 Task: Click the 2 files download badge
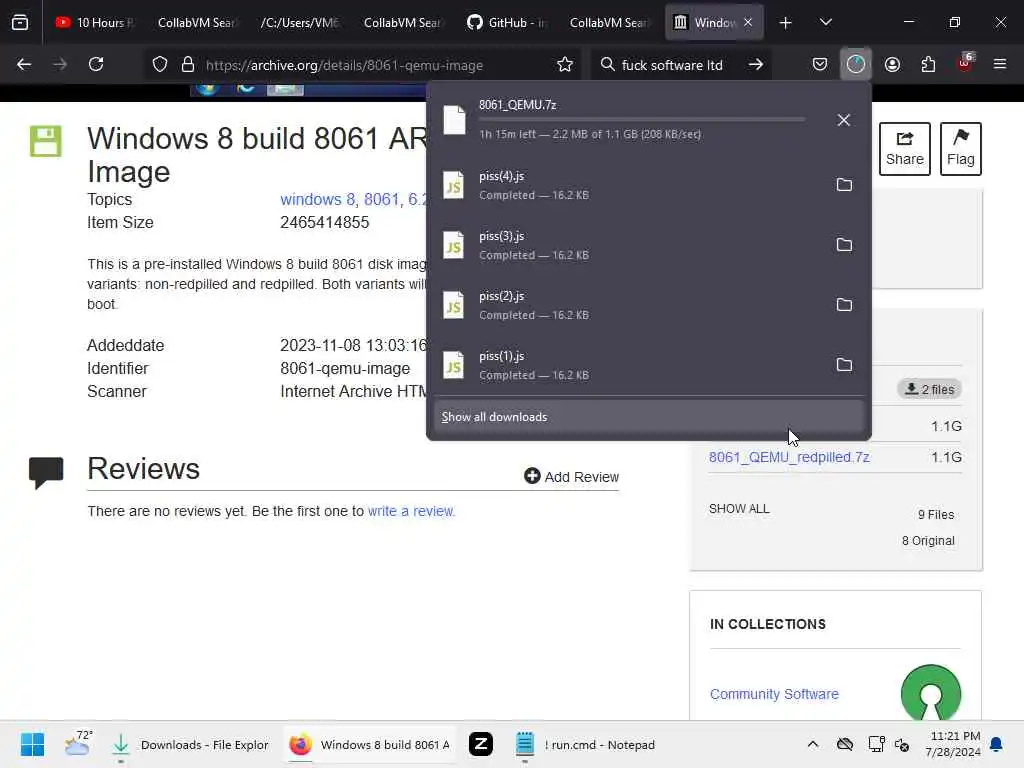point(929,389)
